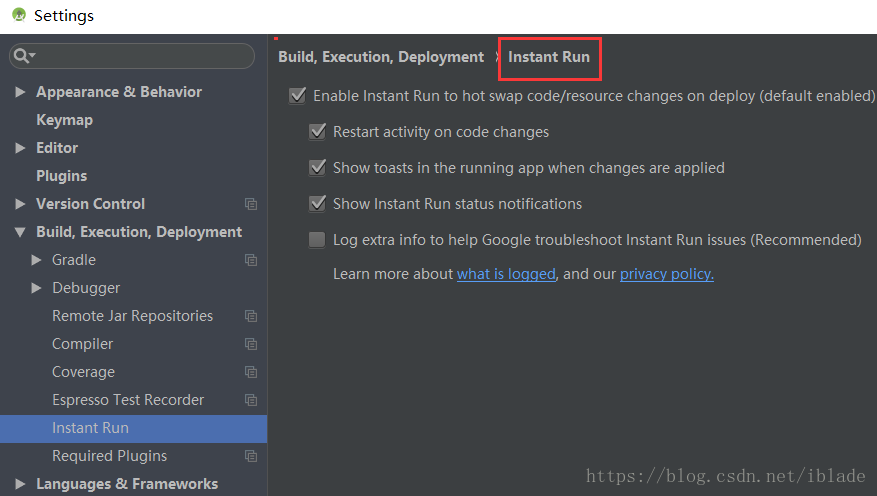Disable the Enable Instant Run checkbox
The image size is (877, 496).
[298, 96]
